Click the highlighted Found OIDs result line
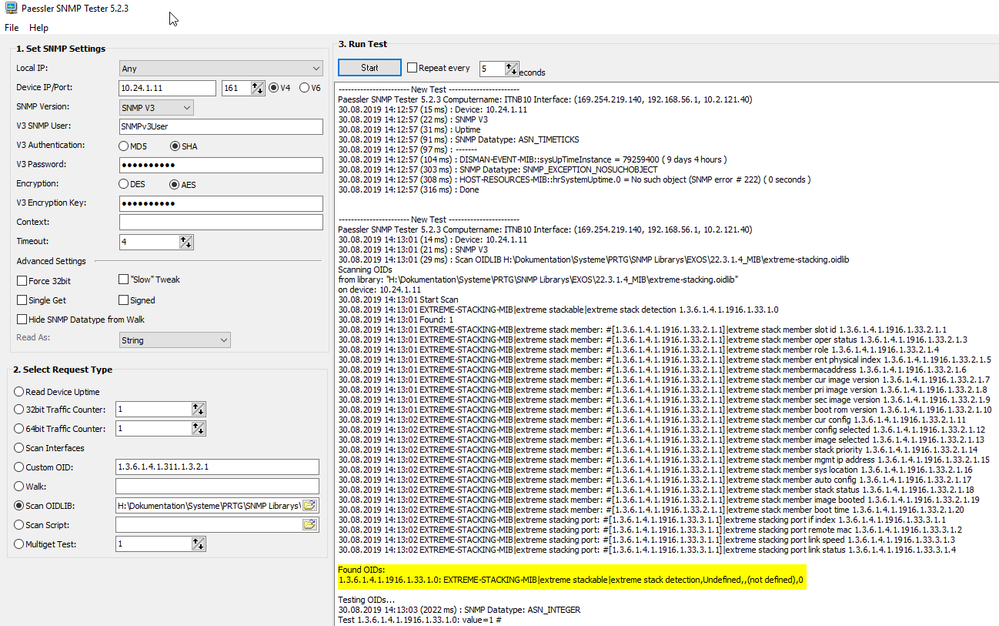This screenshot has height=626, width=999. (x=571, y=580)
